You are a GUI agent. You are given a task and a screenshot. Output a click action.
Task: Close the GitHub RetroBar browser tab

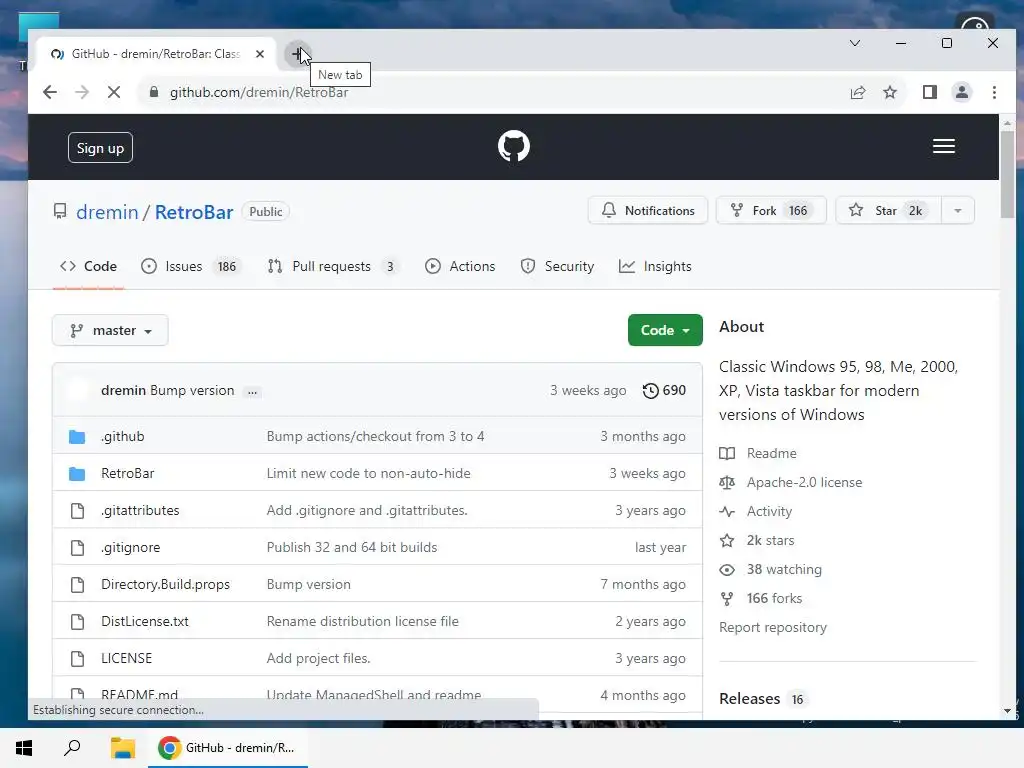[260, 54]
